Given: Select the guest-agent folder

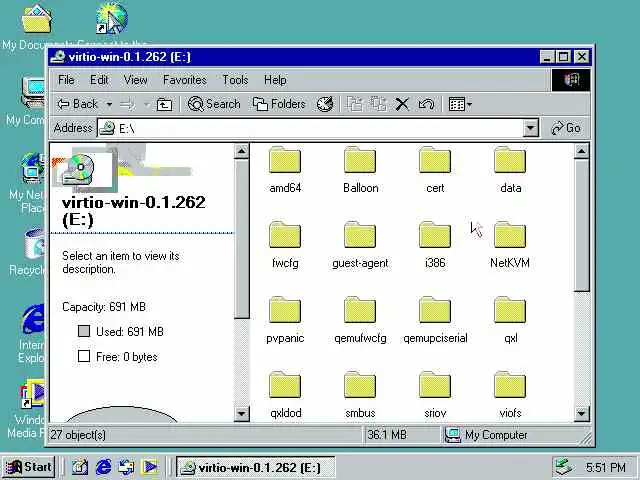Looking at the screenshot, I should pos(360,244).
